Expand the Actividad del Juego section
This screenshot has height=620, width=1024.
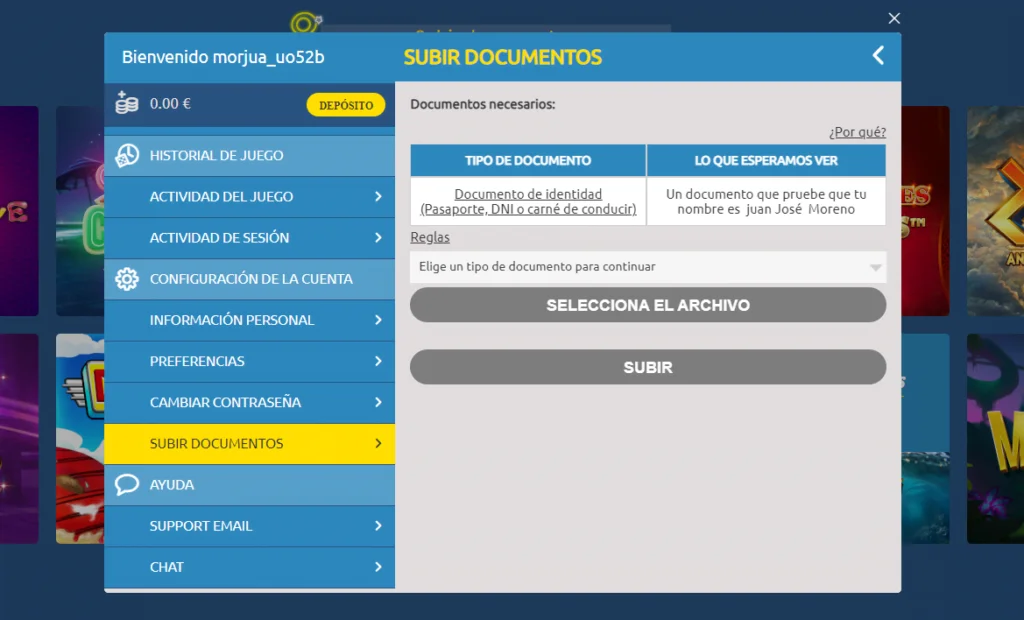coord(250,197)
